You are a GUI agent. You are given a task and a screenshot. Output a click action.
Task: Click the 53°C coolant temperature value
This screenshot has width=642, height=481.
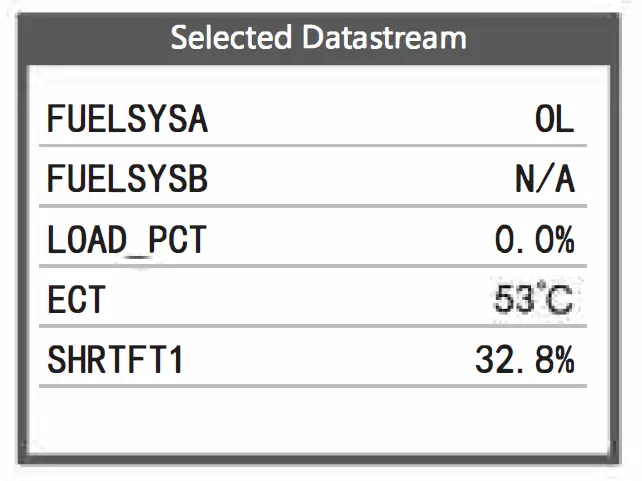click(534, 300)
